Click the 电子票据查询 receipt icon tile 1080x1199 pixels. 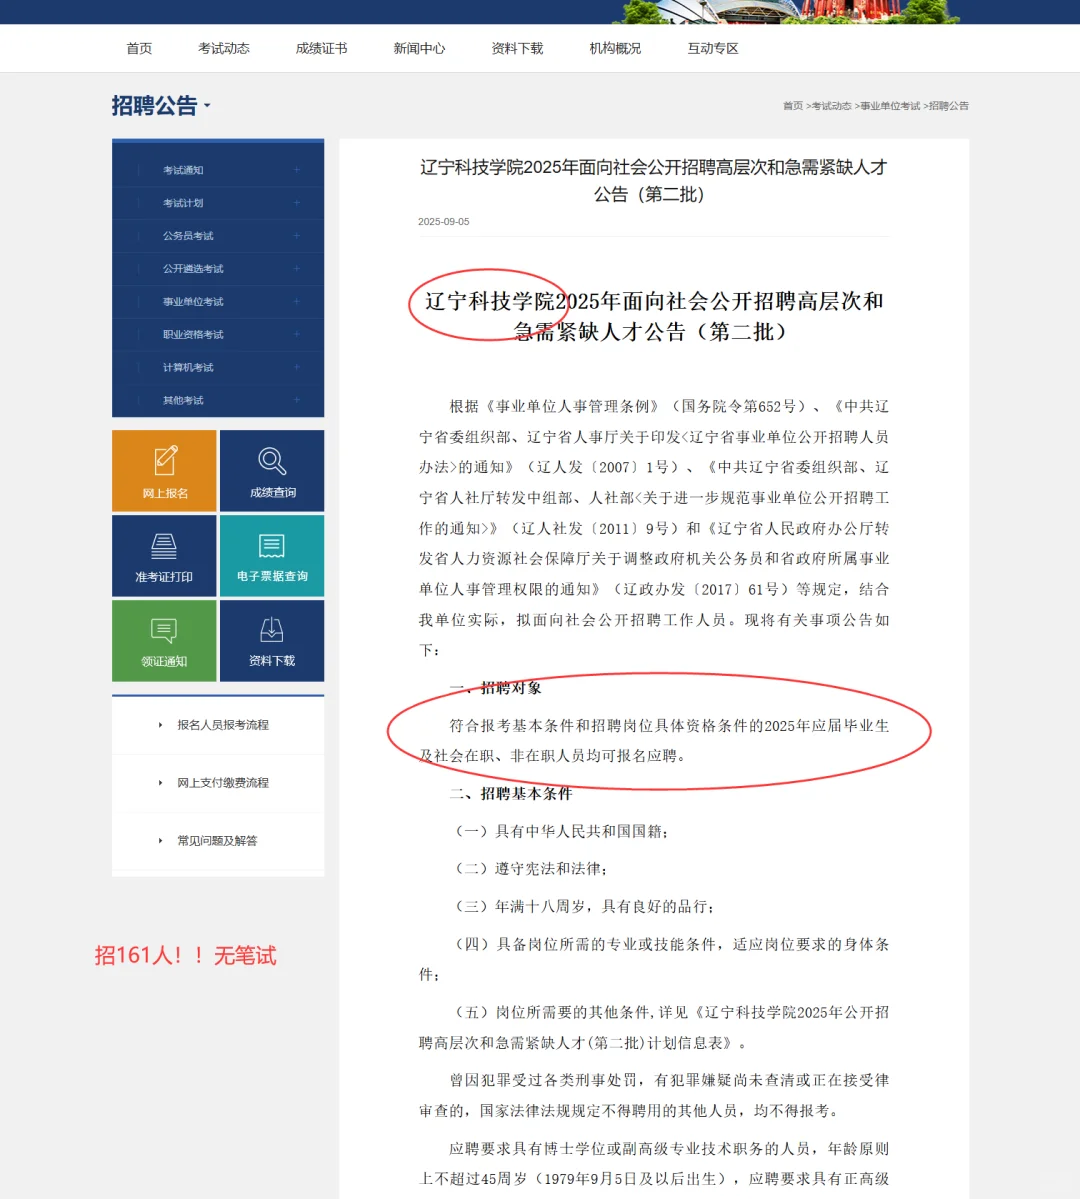click(272, 555)
